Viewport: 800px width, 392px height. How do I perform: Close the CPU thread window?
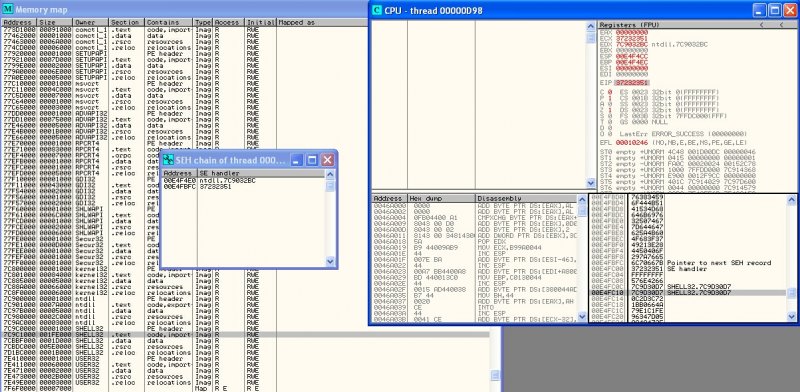(790, 10)
